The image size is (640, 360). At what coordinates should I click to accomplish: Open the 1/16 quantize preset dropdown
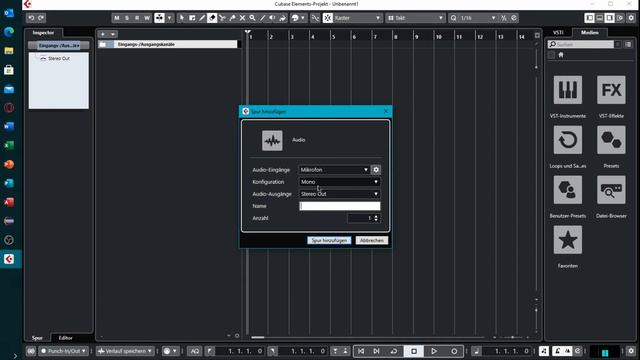click(478, 18)
